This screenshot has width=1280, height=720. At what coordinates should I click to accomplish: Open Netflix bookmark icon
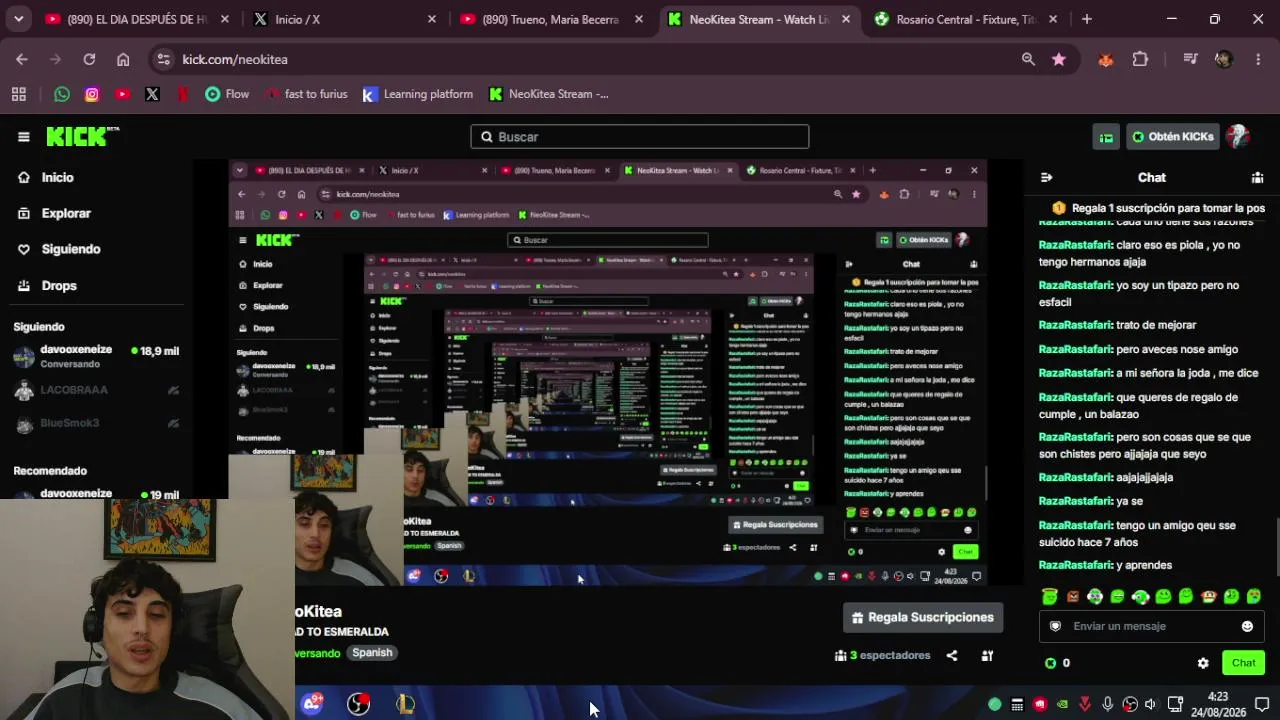pyautogui.click(x=182, y=94)
